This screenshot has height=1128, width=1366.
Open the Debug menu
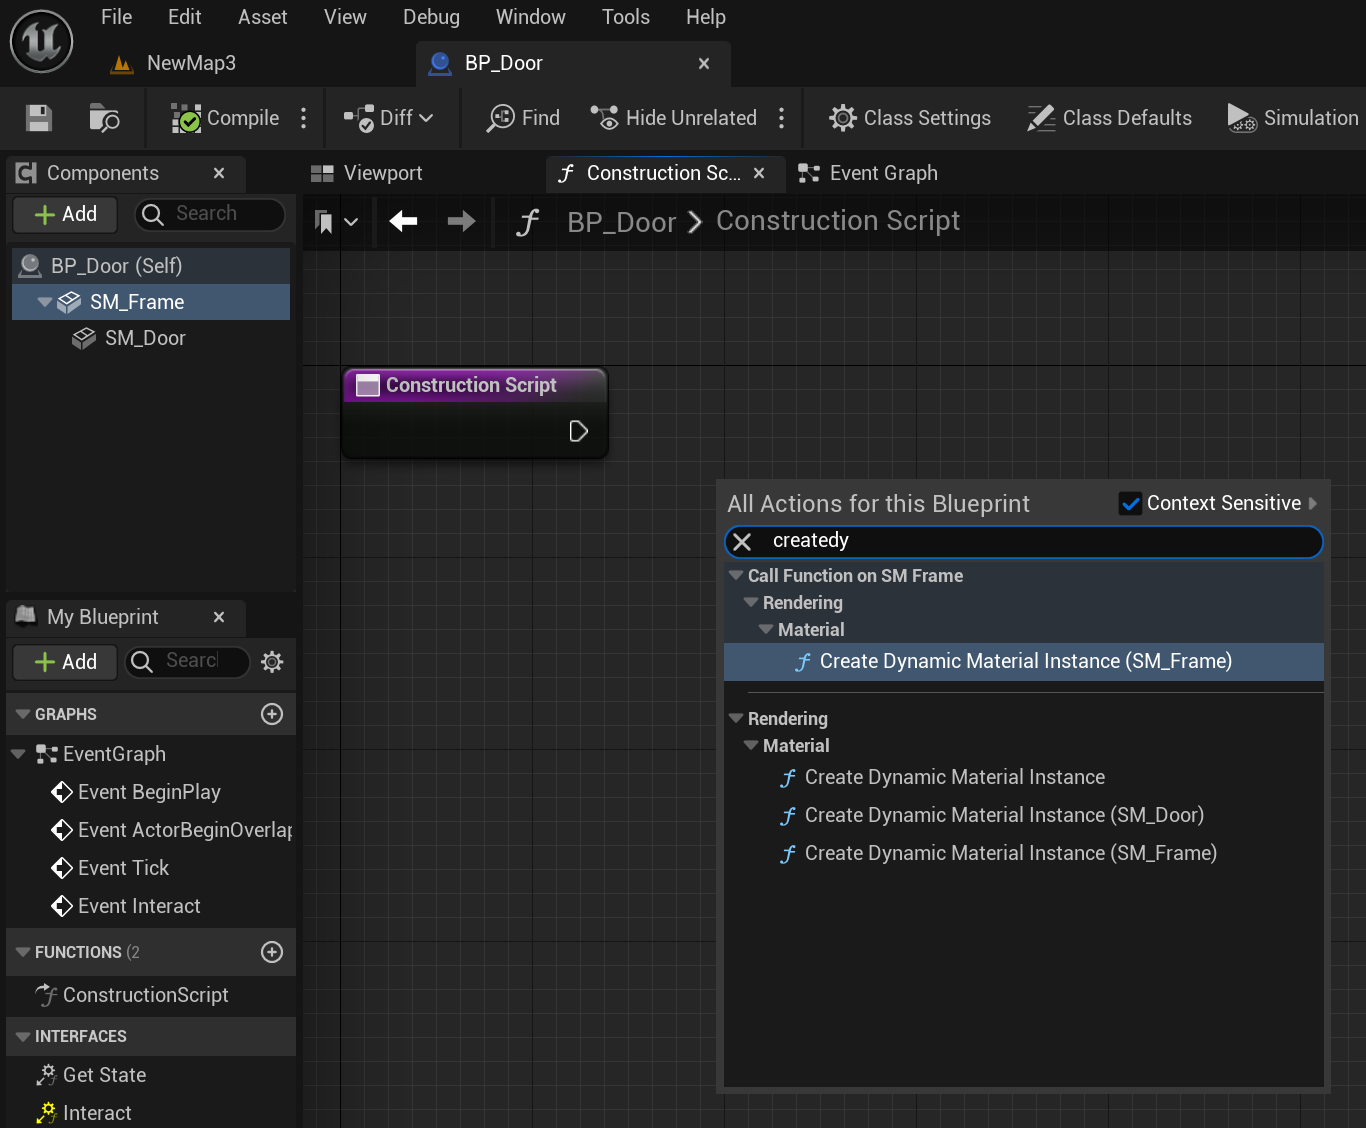click(x=431, y=17)
